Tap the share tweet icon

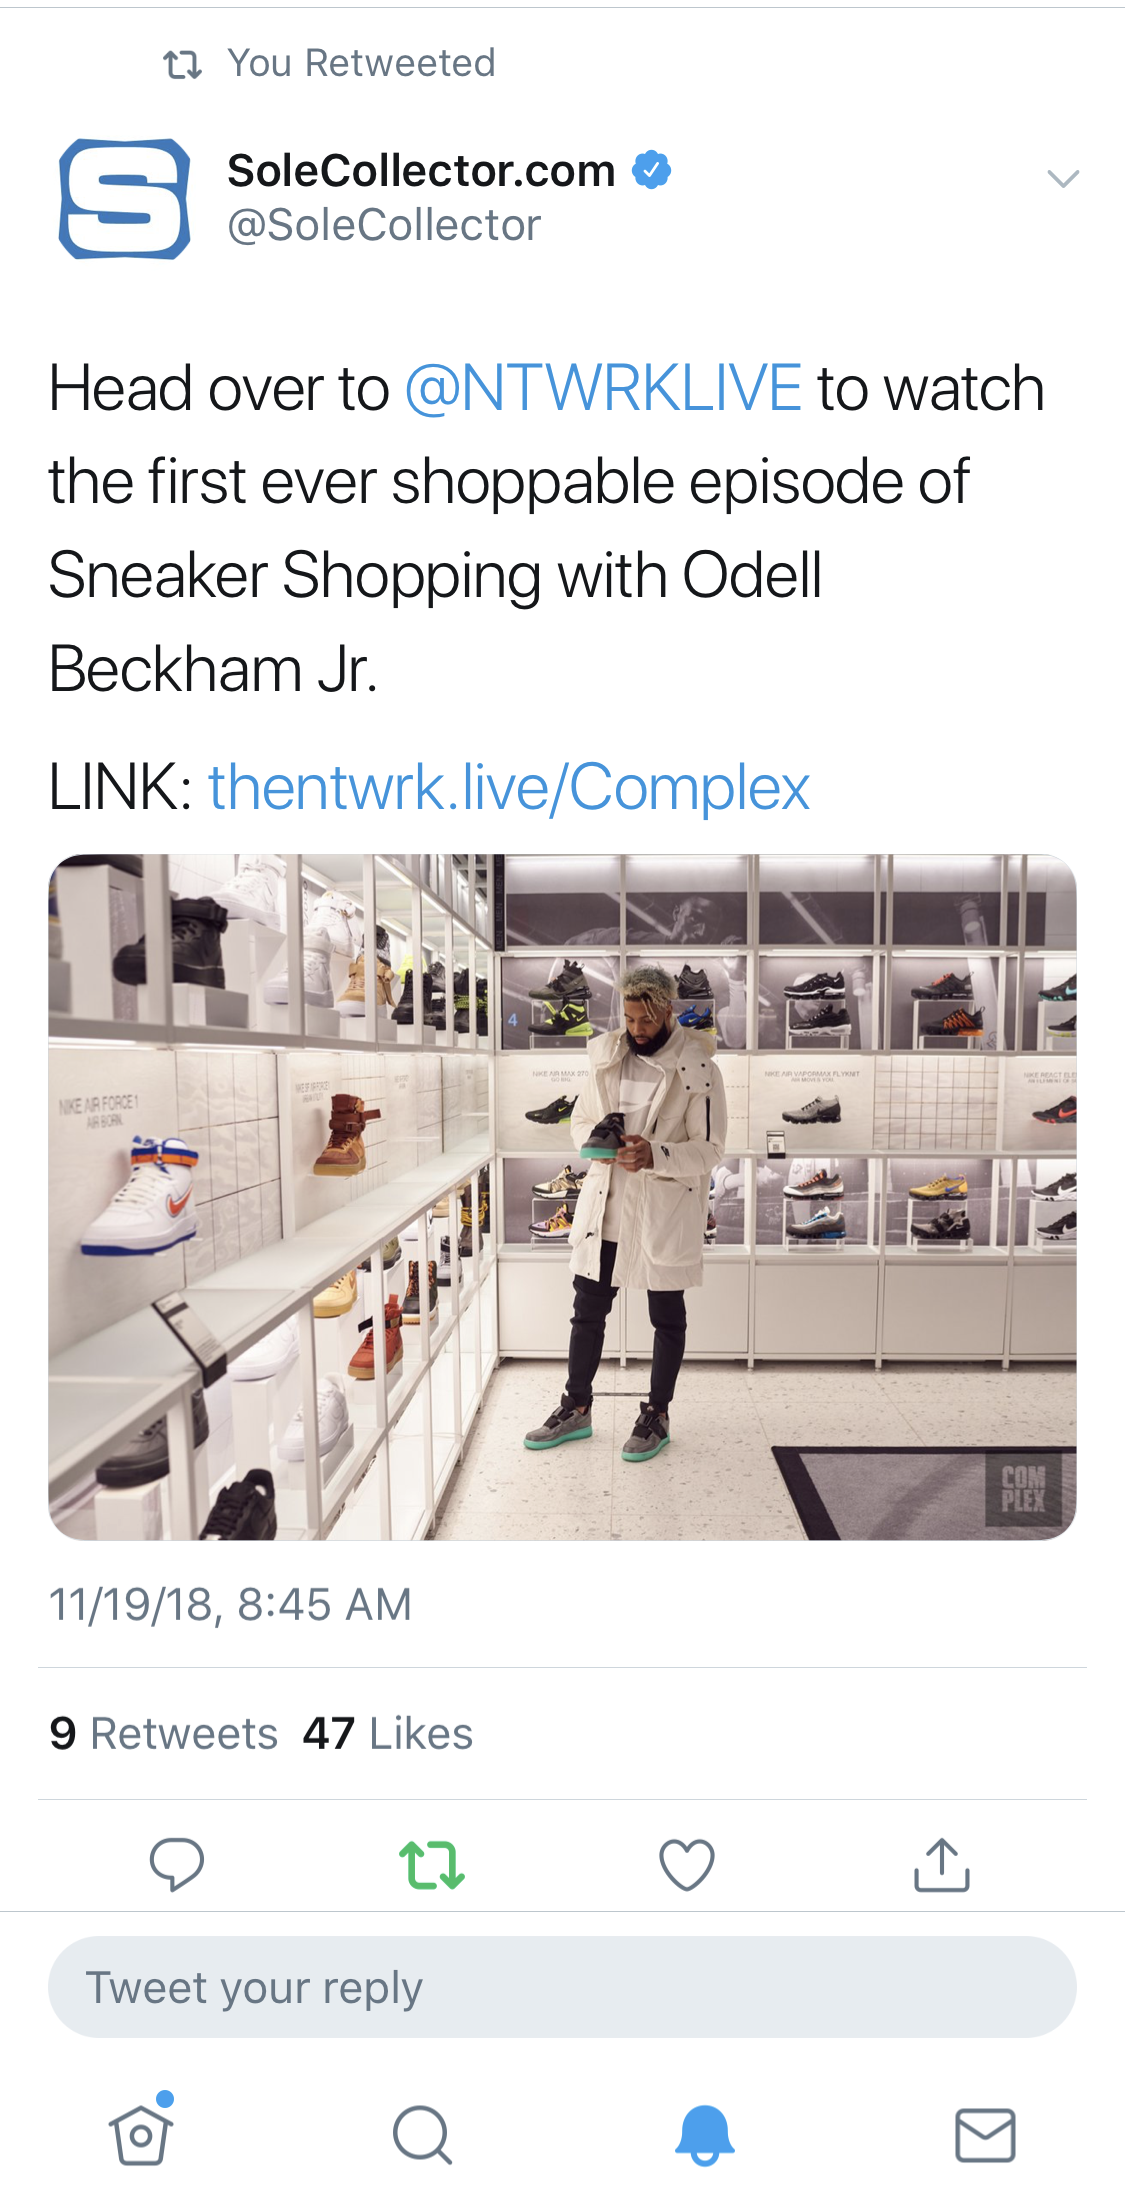click(942, 1865)
